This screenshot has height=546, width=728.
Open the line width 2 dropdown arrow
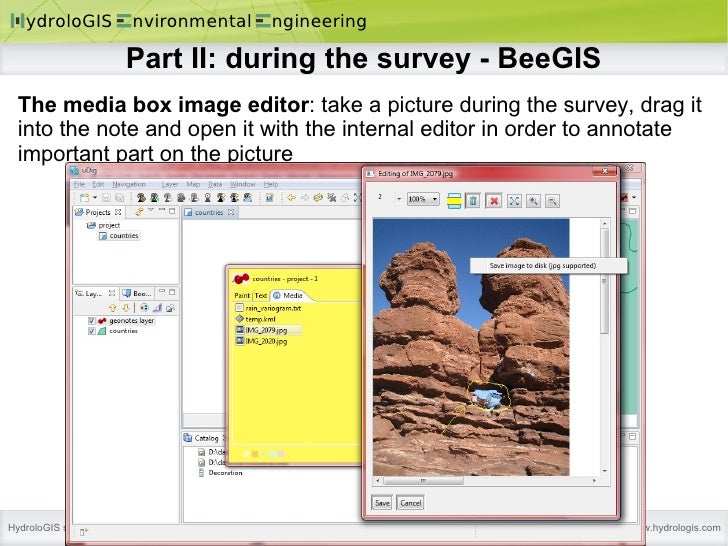pos(399,199)
